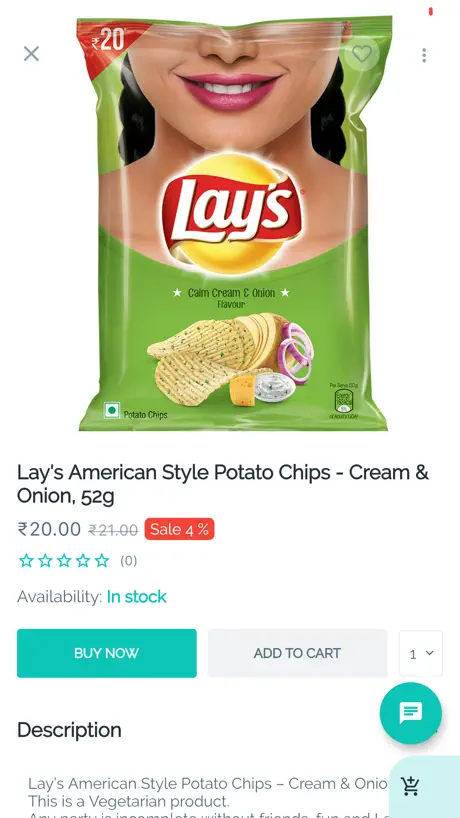Image resolution: width=460 pixels, height=818 pixels.
Task: Select the product title text
Action: tap(223, 484)
